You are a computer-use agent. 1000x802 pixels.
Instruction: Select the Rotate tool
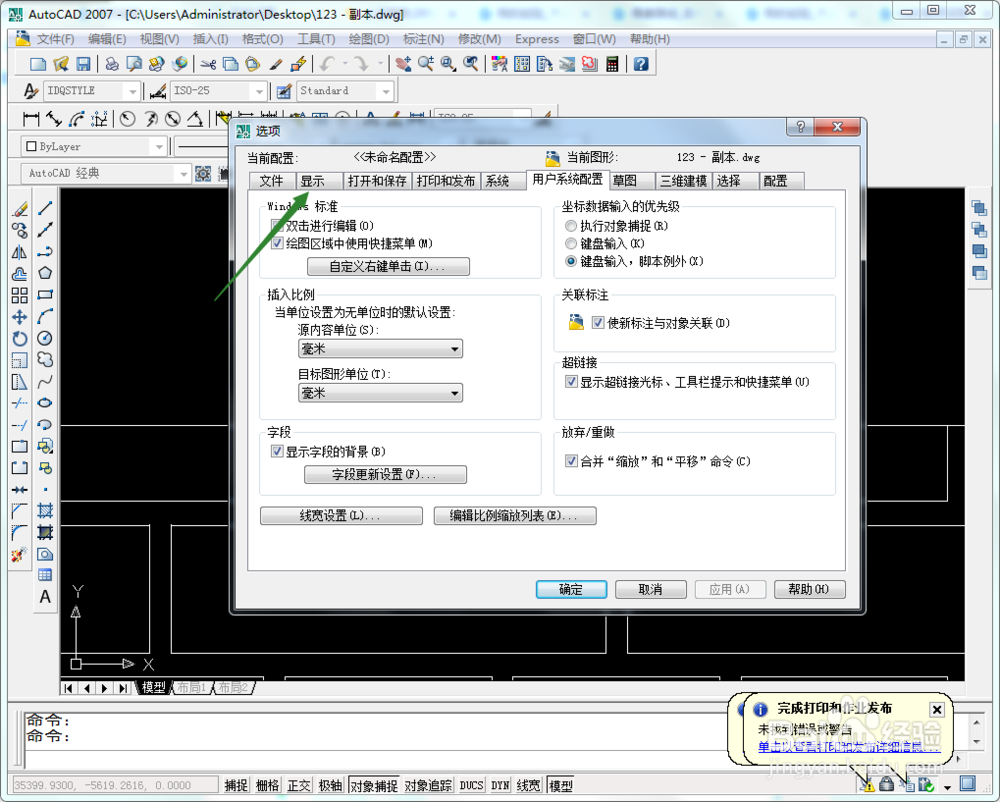[20, 339]
